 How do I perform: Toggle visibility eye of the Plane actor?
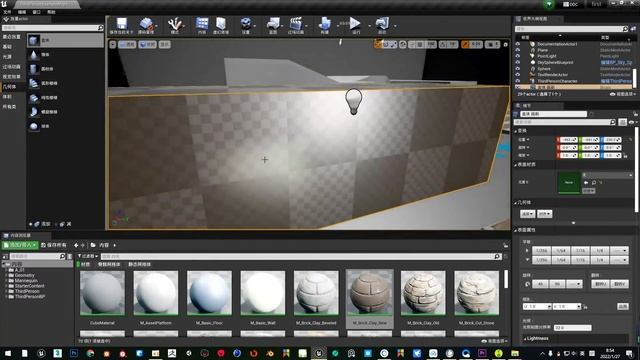tap(518, 50)
